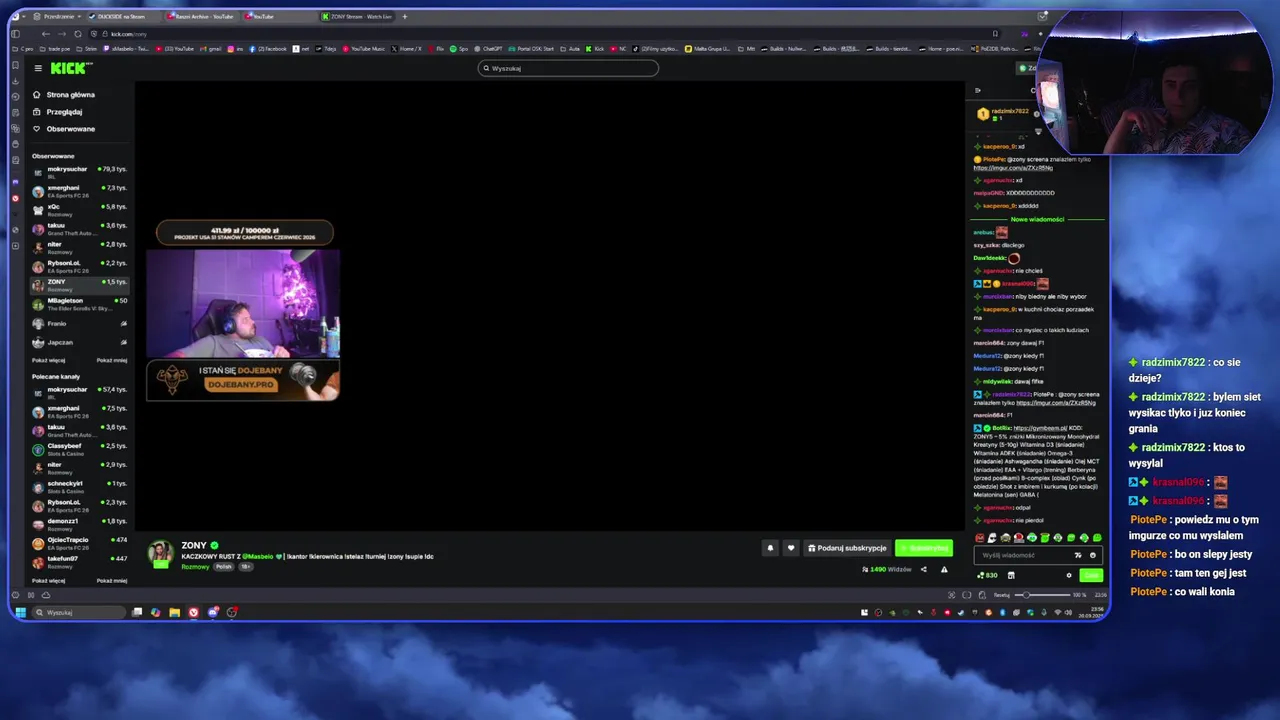The image size is (1280, 720).
Task: Open recommended channel OjciecTrapcio
Action: pyautogui.click(x=80, y=543)
